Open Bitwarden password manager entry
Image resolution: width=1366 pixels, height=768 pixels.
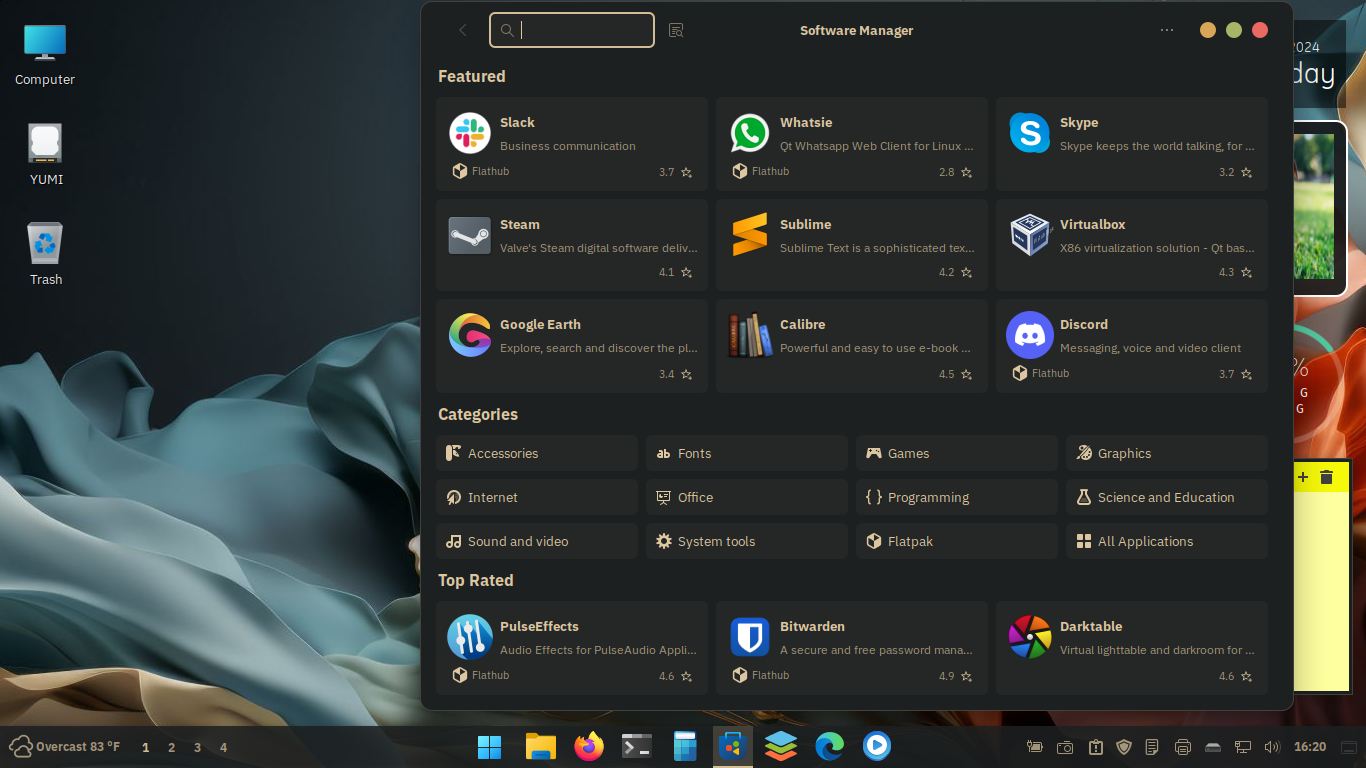click(x=852, y=648)
